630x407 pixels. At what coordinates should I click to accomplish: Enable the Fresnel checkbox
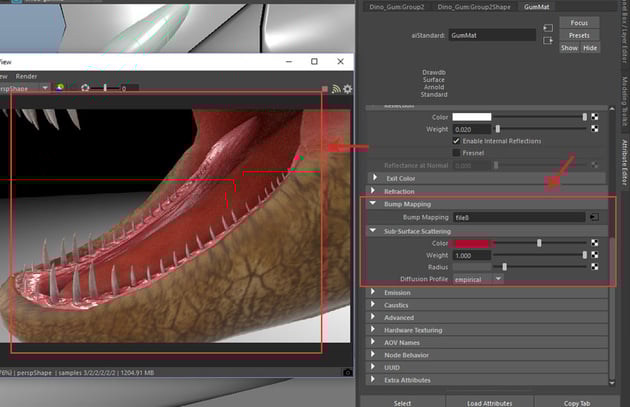457,153
